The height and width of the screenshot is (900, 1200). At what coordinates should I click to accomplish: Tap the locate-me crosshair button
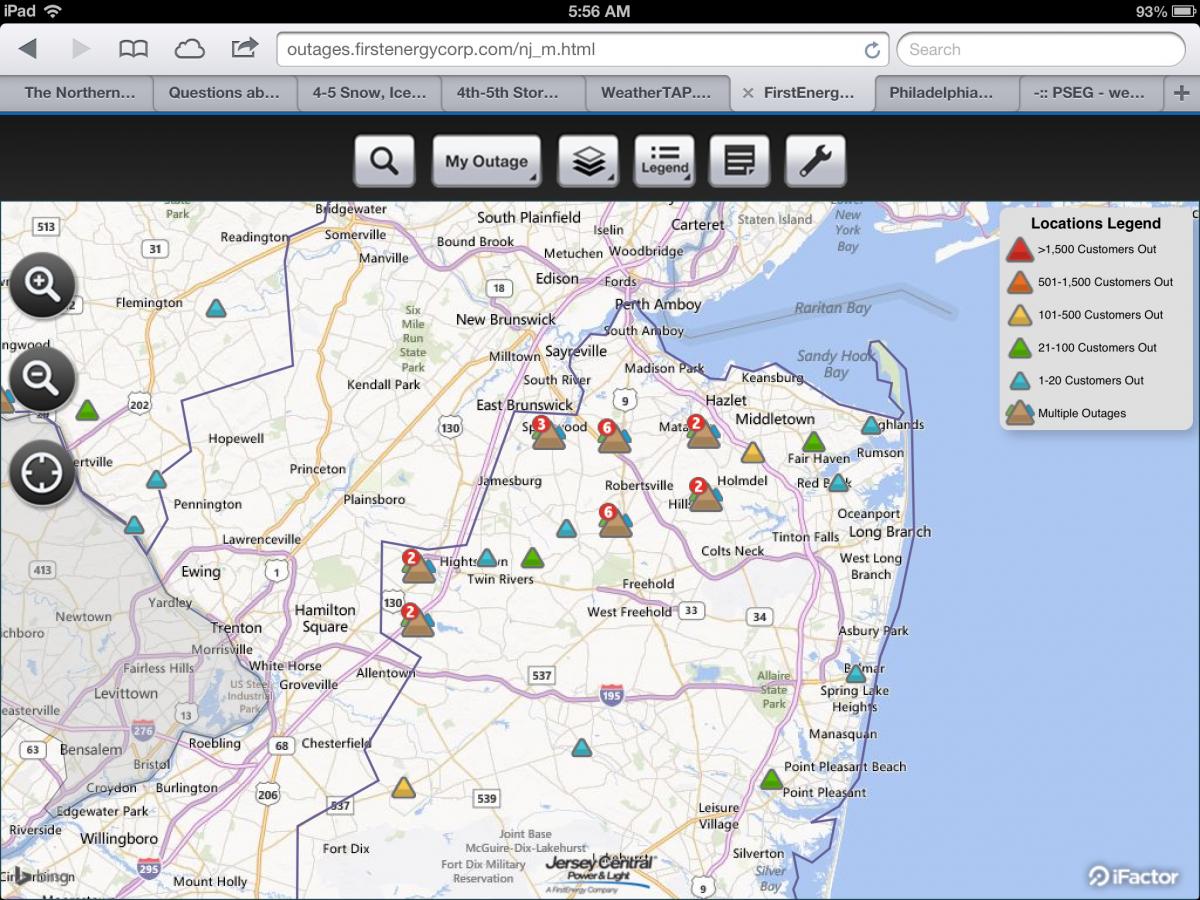[42, 472]
